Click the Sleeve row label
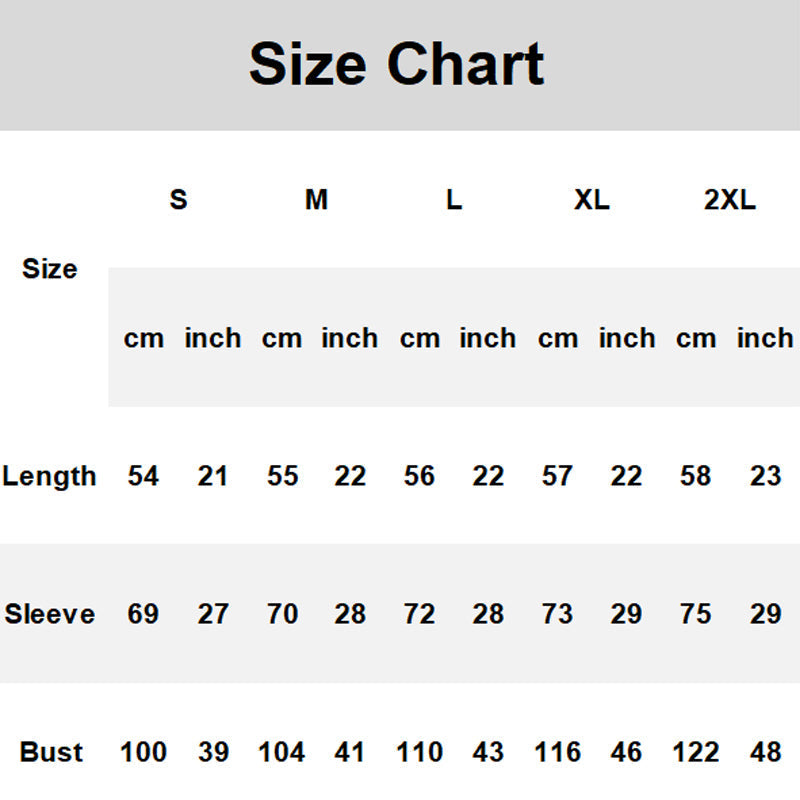The height and width of the screenshot is (800, 800). [x=50, y=614]
